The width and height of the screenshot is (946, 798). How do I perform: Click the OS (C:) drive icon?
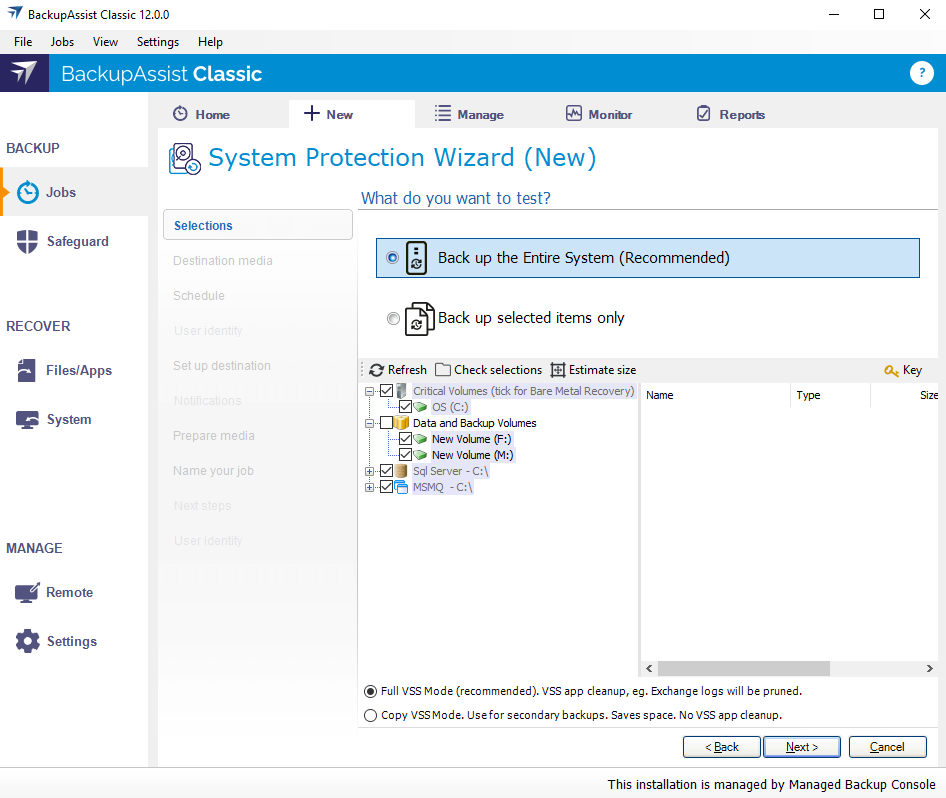coord(421,407)
